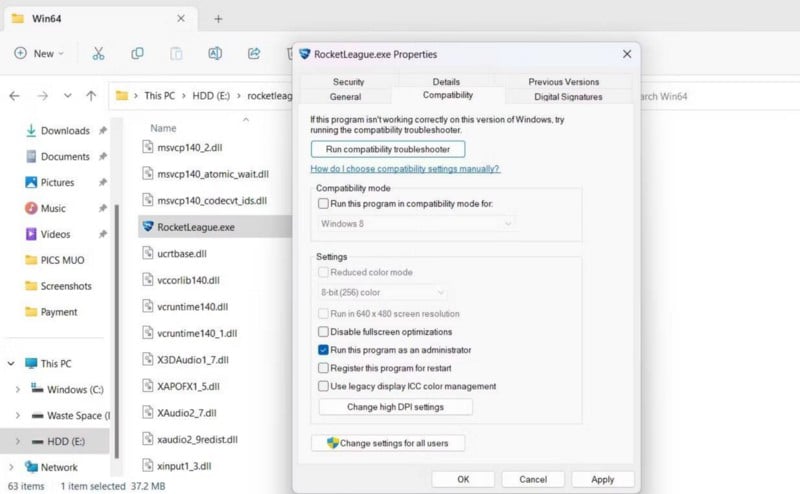Open the Music folder in sidebar
This screenshot has width=800, height=494.
pyautogui.click(x=53, y=208)
